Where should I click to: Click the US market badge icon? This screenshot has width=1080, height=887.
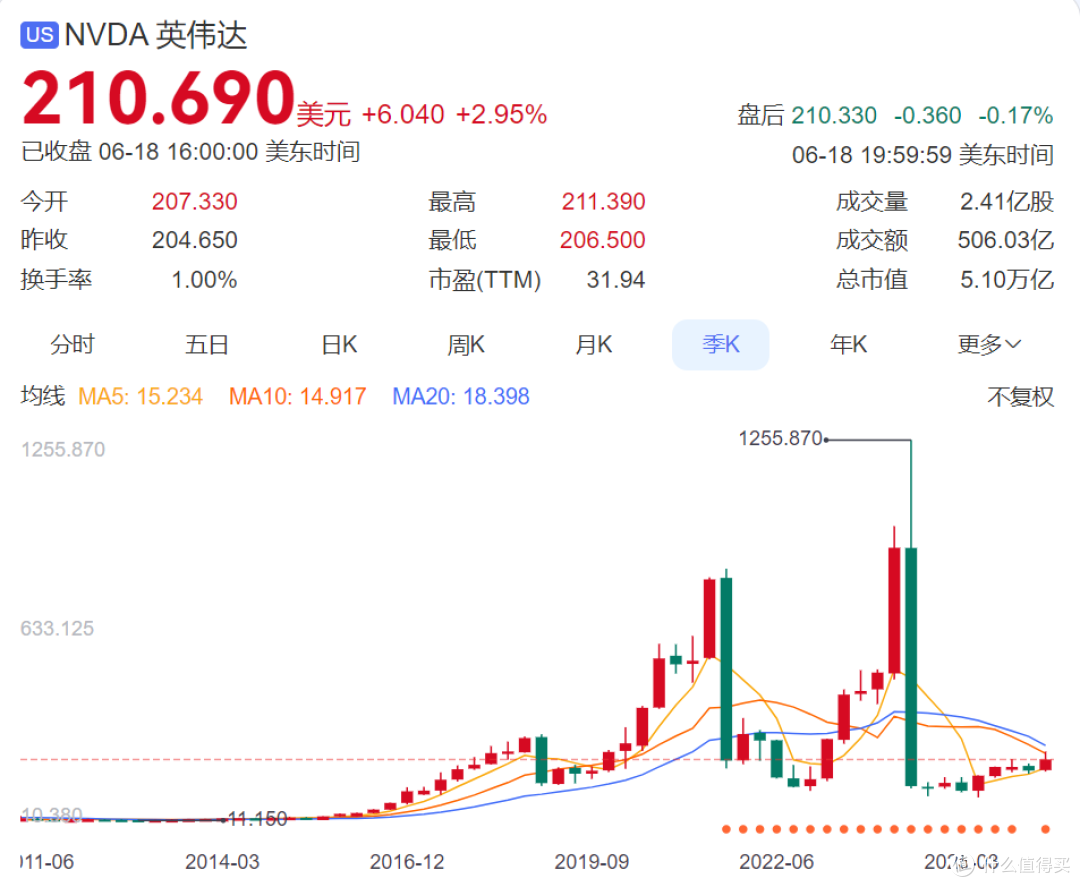pyautogui.click(x=39, y=34)
